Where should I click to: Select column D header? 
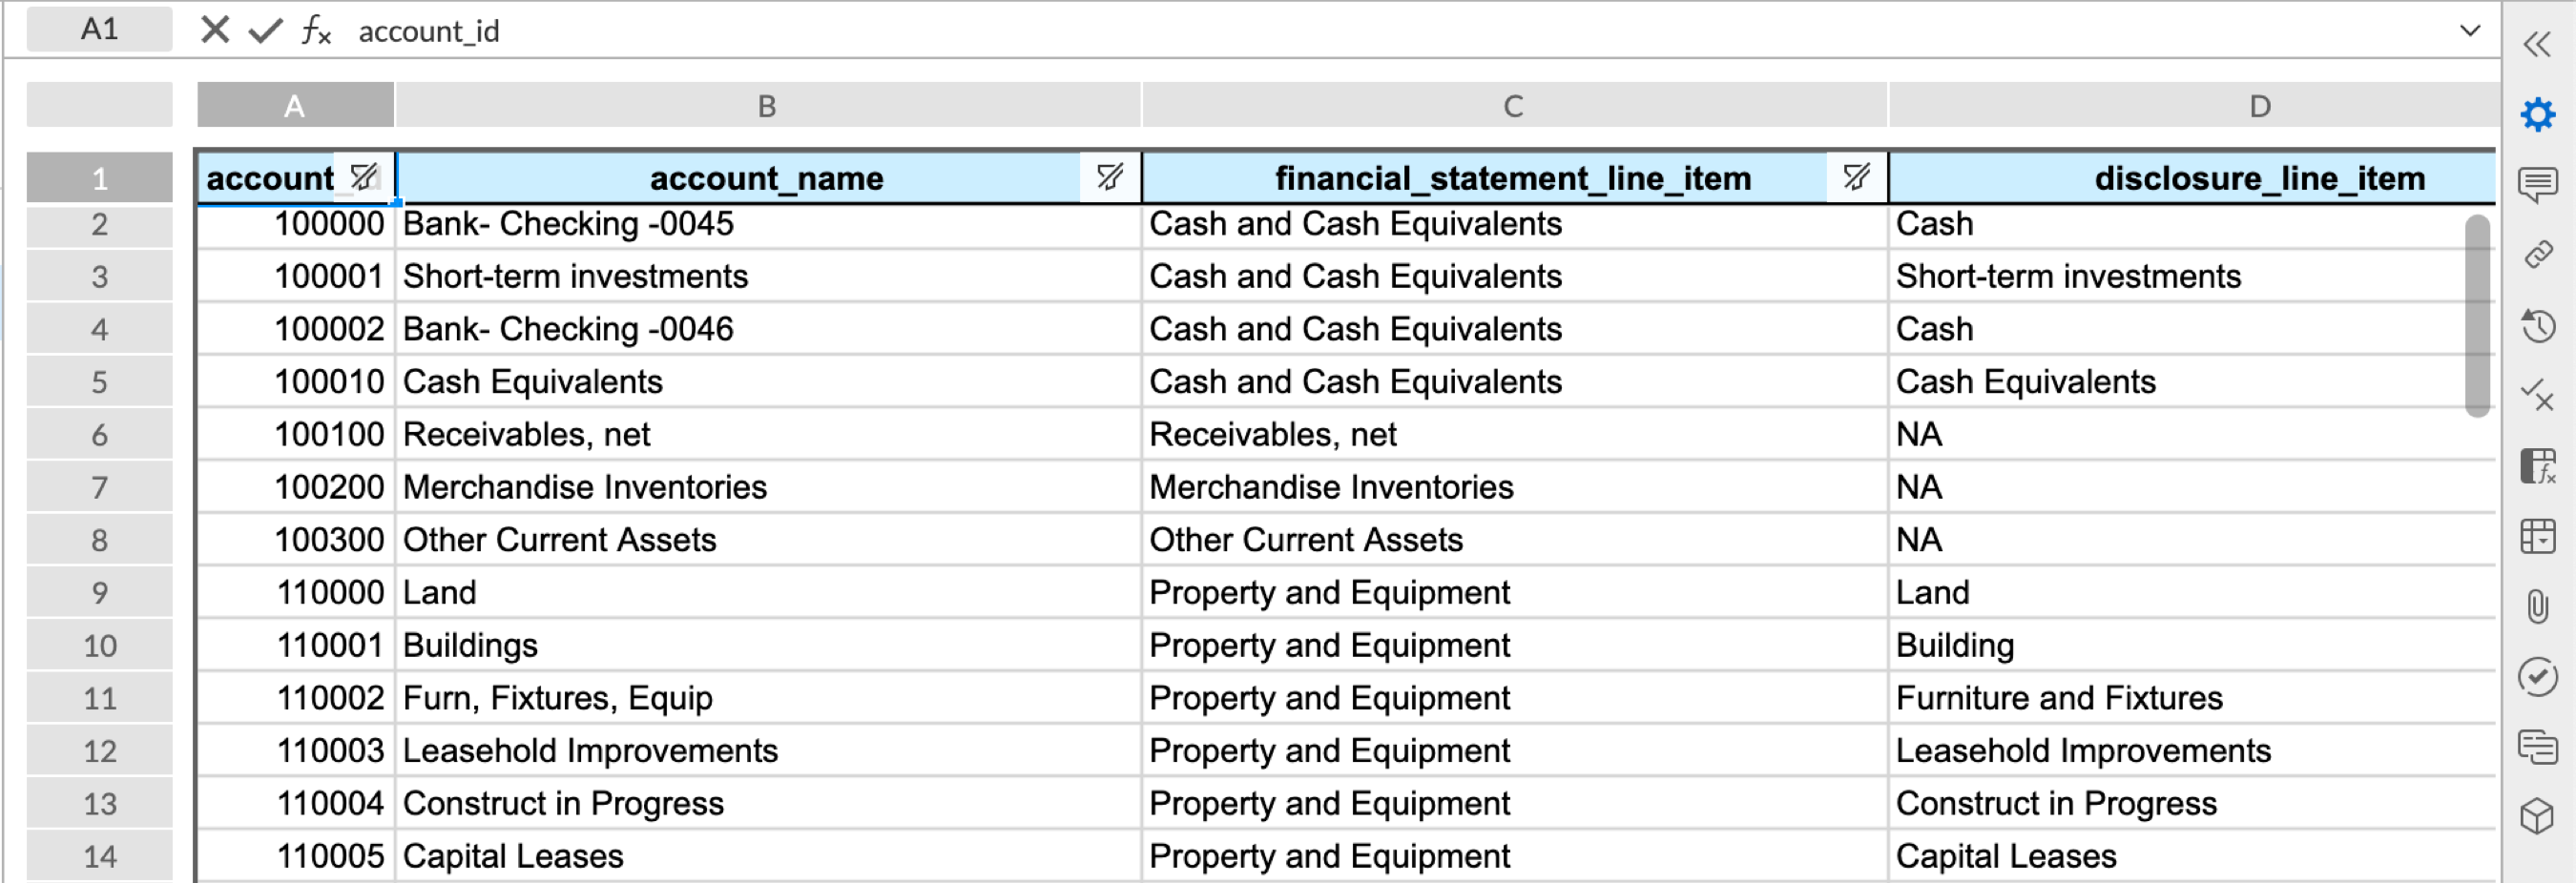[2192, 105]
